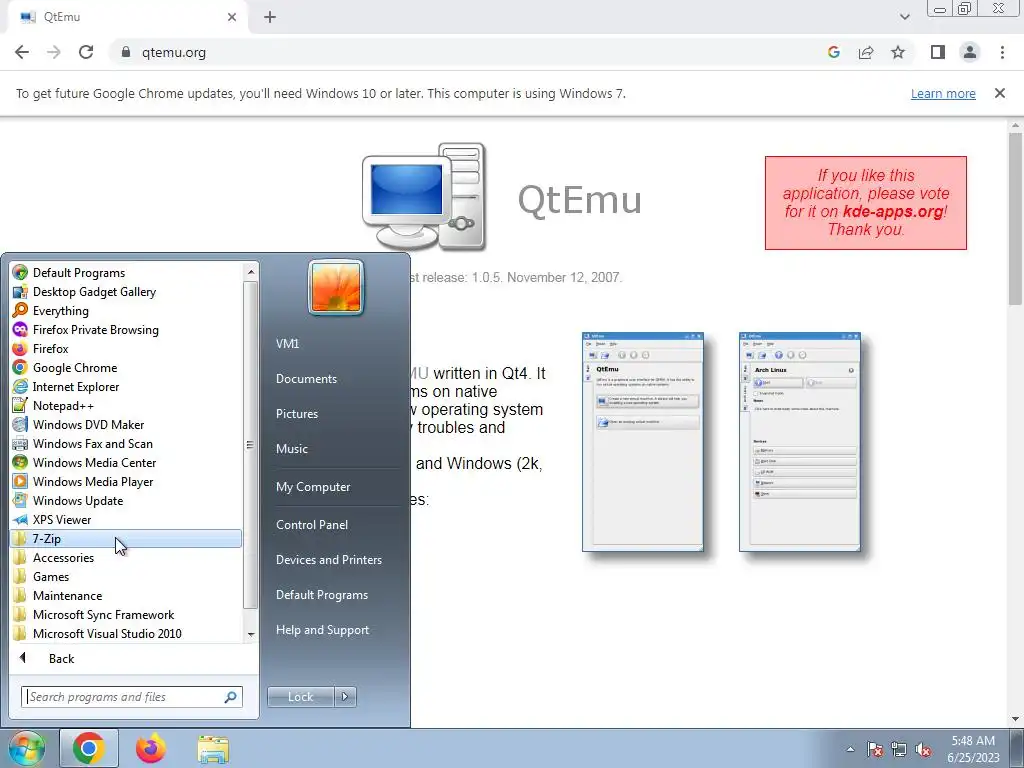Viewport: 1024px width, 768px height.
Task: Go back in Chrome
Action: tap(22, 52)
